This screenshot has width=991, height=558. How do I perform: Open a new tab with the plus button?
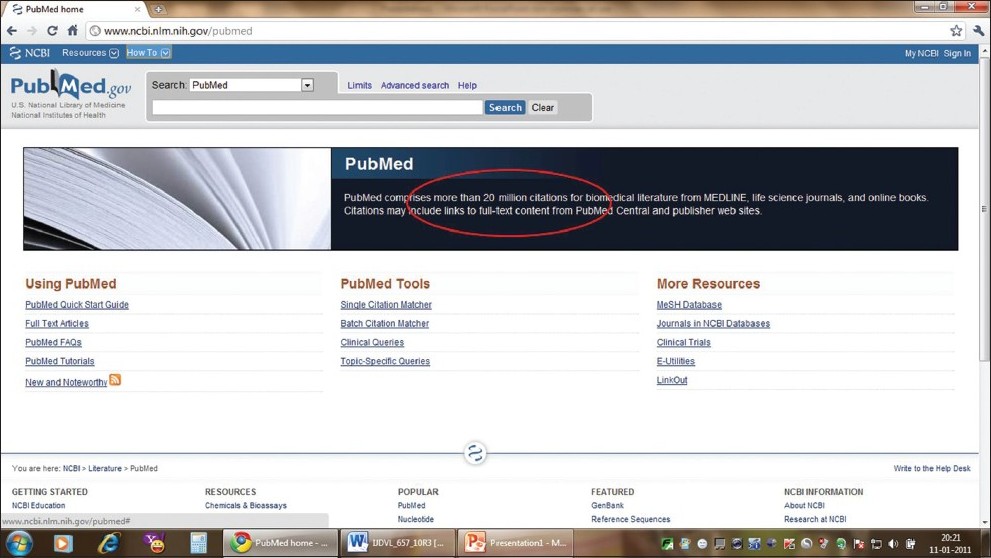point(158,9)
